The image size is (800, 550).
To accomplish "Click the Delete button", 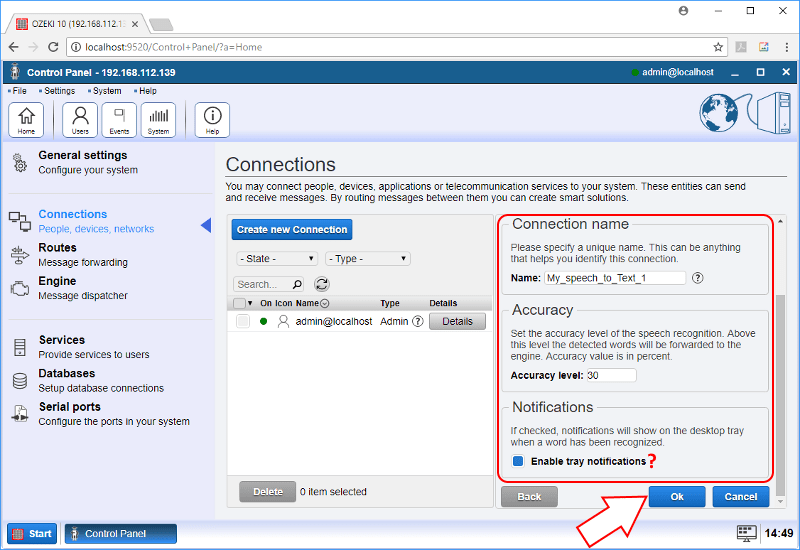I will (x=268, y=491).
